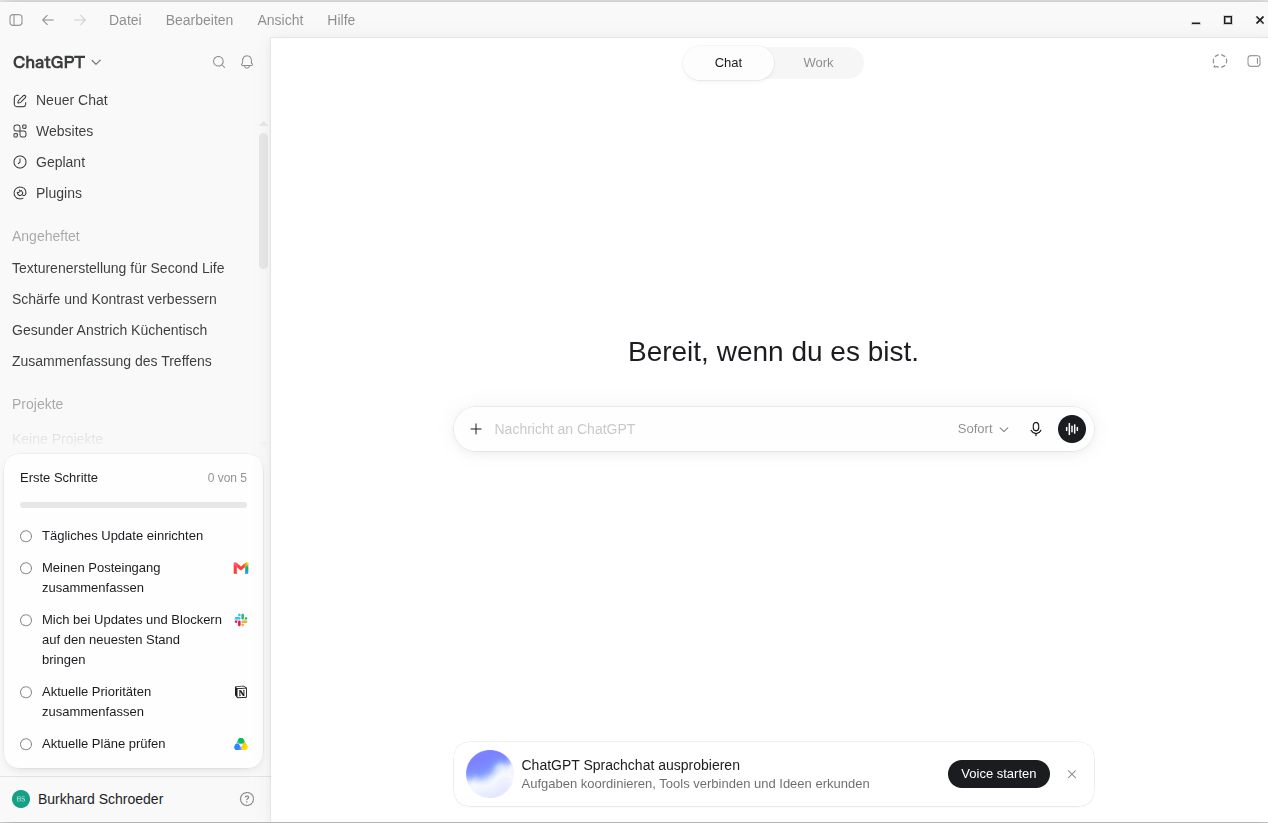The height and width of the screenshot is (823, 1268).
Task: Open search with the magnifier icon
Action: [219, 62]
